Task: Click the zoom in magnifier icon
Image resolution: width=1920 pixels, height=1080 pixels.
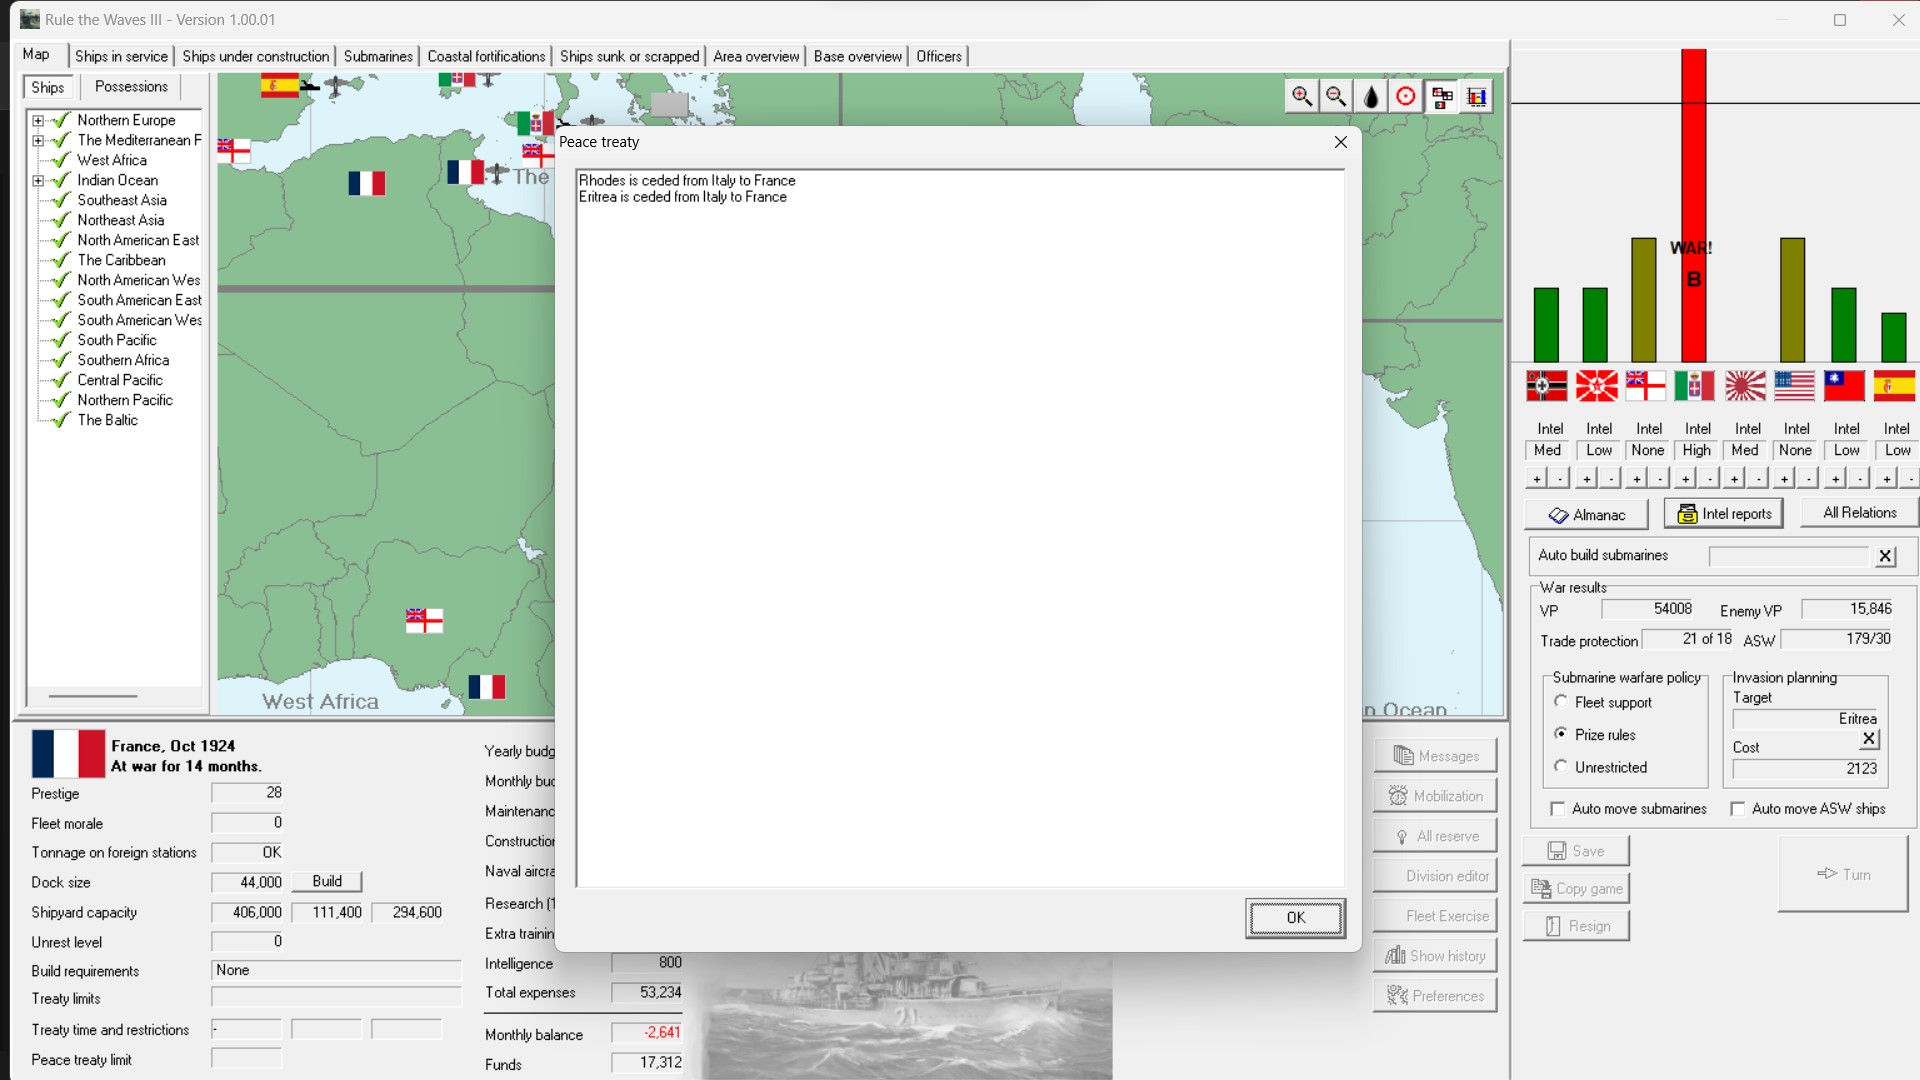Action: 1301,96
